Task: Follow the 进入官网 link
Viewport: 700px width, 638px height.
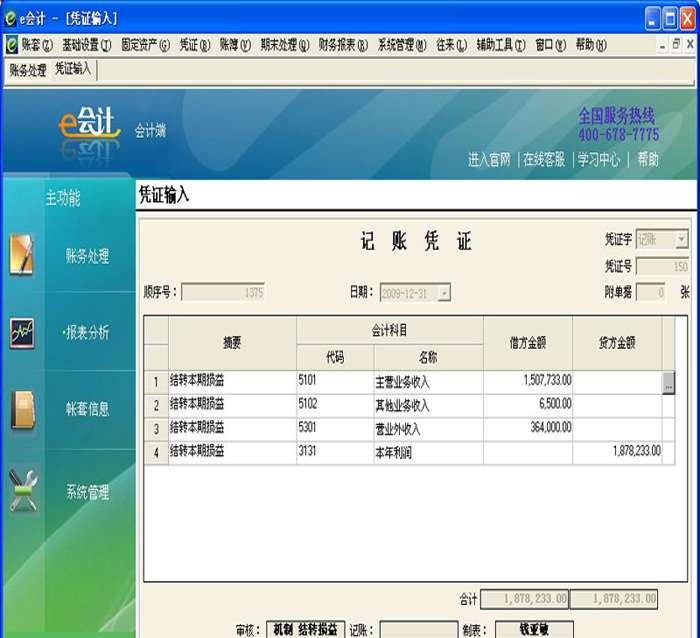Action: point(489,159)
